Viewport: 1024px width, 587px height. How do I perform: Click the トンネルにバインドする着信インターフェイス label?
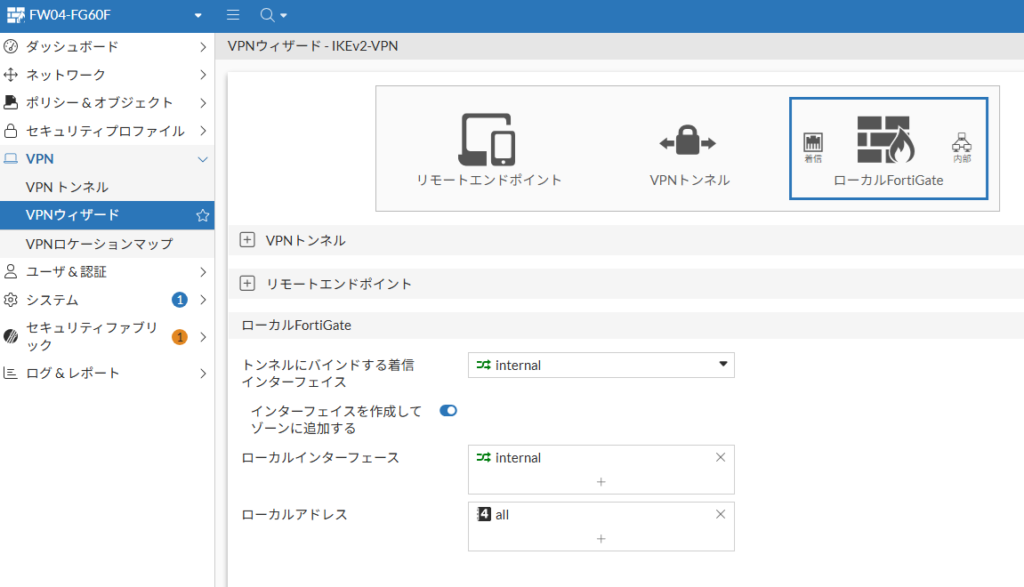click(328, 373)
